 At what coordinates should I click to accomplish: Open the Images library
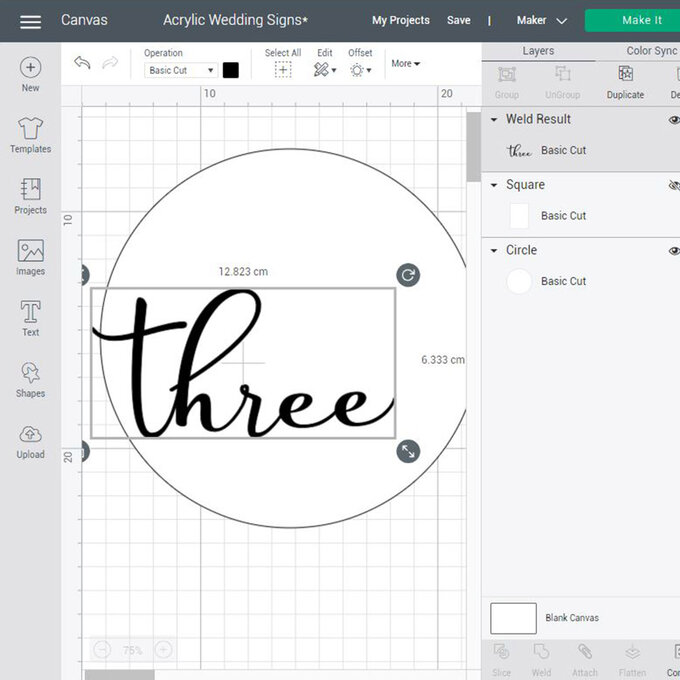[30, 257]
